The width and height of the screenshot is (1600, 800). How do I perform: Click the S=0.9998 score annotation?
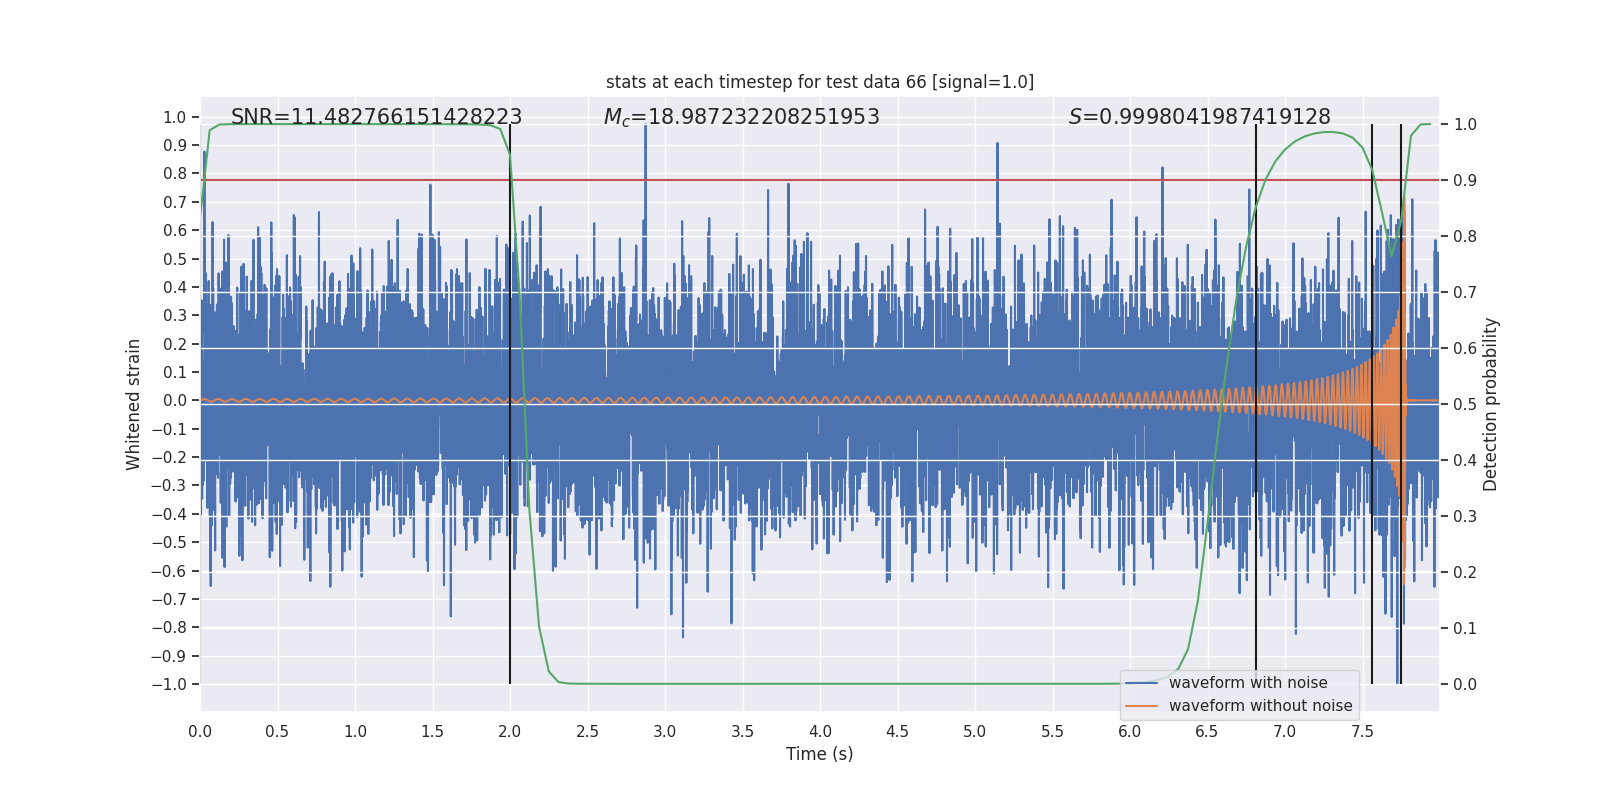(x=1200, y=117)
